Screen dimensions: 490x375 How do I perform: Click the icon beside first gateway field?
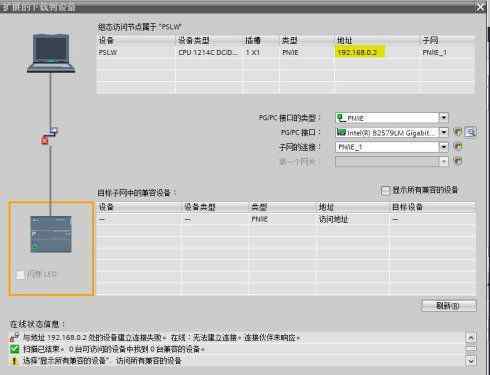(458, 162)
